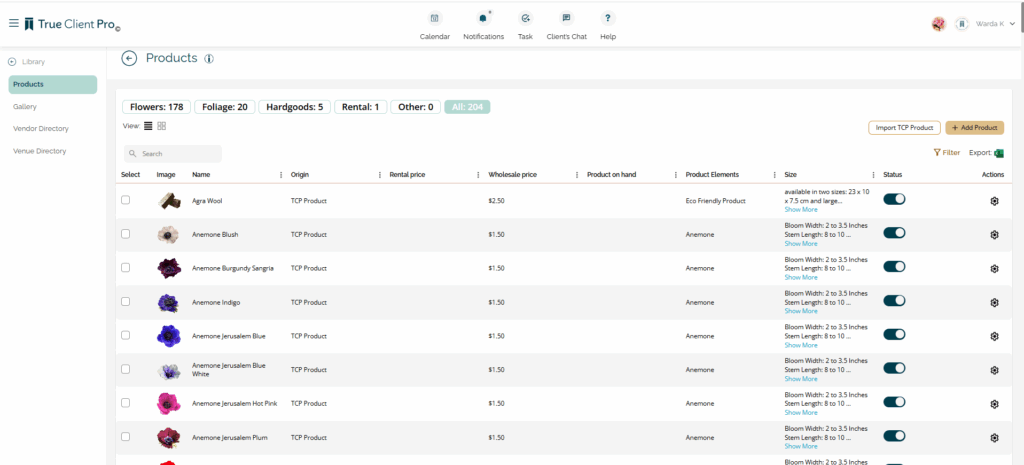Open the Notifications bell icon
The width and height of the screenshot is (1024, 465).
[483, 18]
